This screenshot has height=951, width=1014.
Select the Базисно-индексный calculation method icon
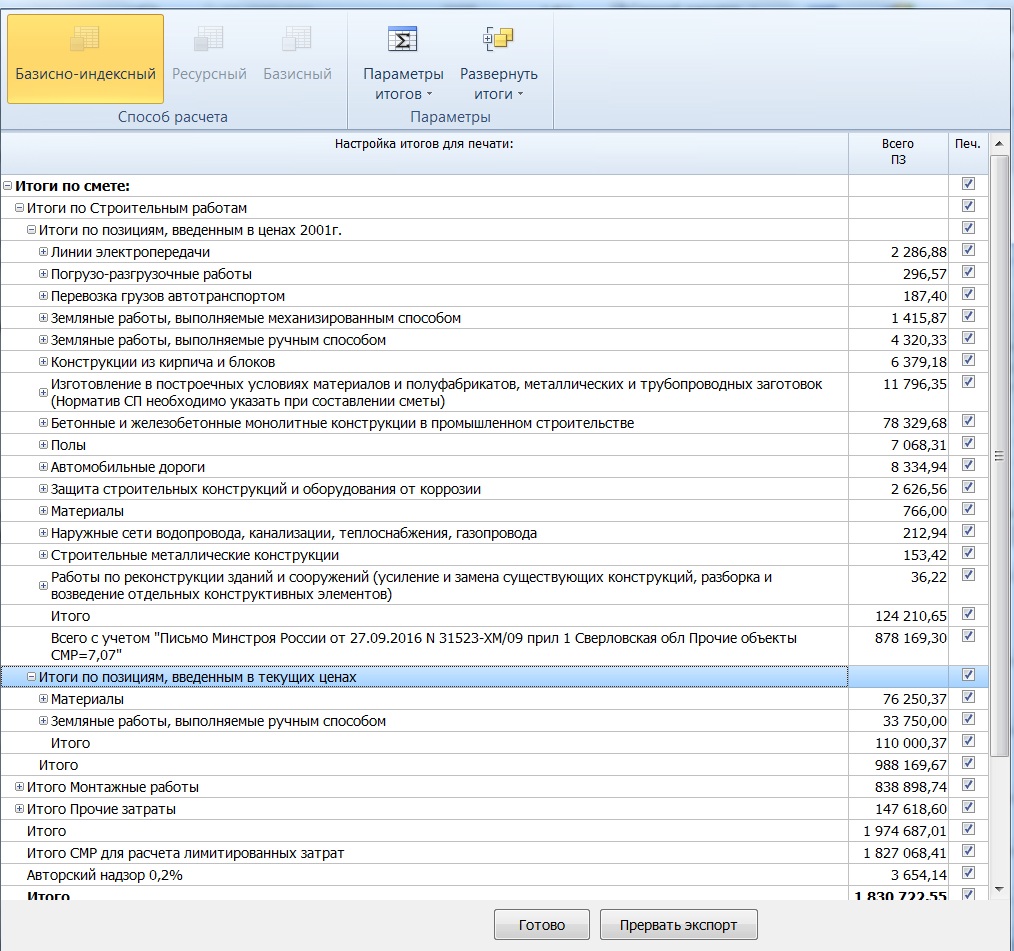point(85,41)
